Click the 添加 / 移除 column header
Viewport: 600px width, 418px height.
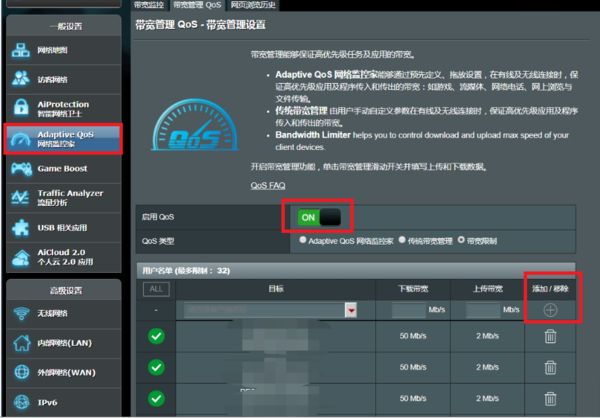550,289
